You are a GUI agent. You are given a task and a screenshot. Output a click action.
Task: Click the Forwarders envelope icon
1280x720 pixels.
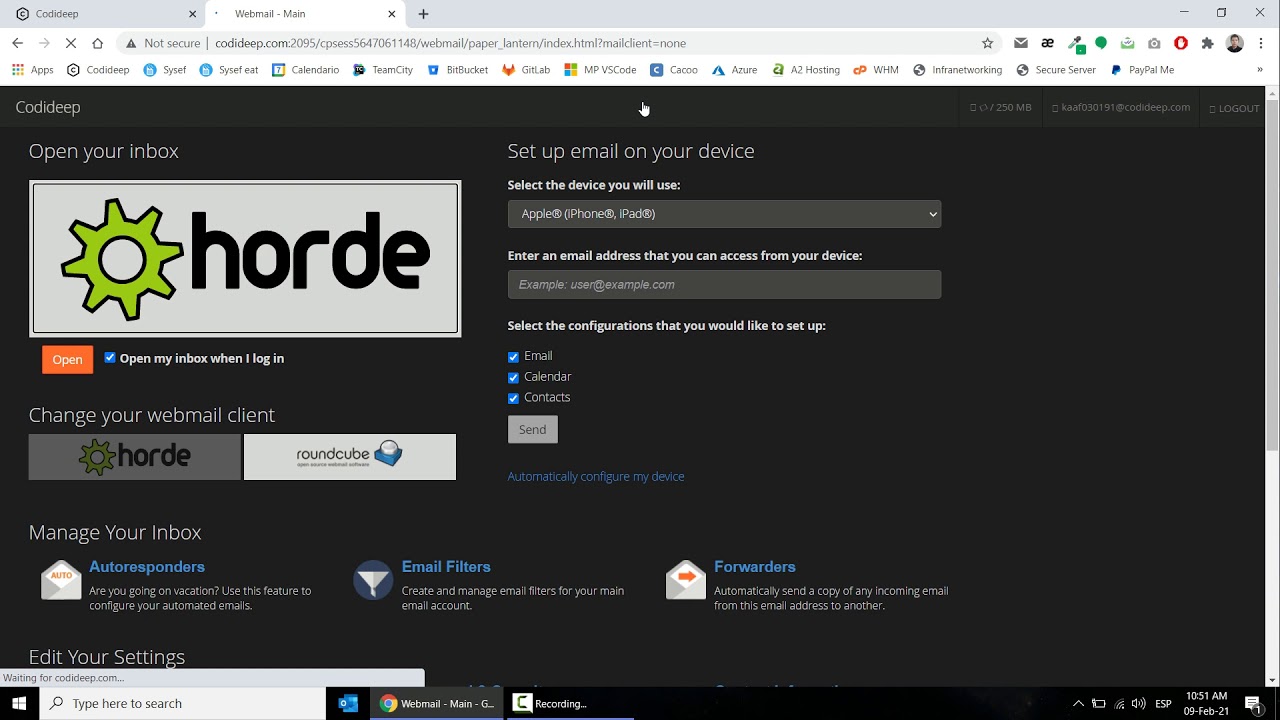pos(686,580)
